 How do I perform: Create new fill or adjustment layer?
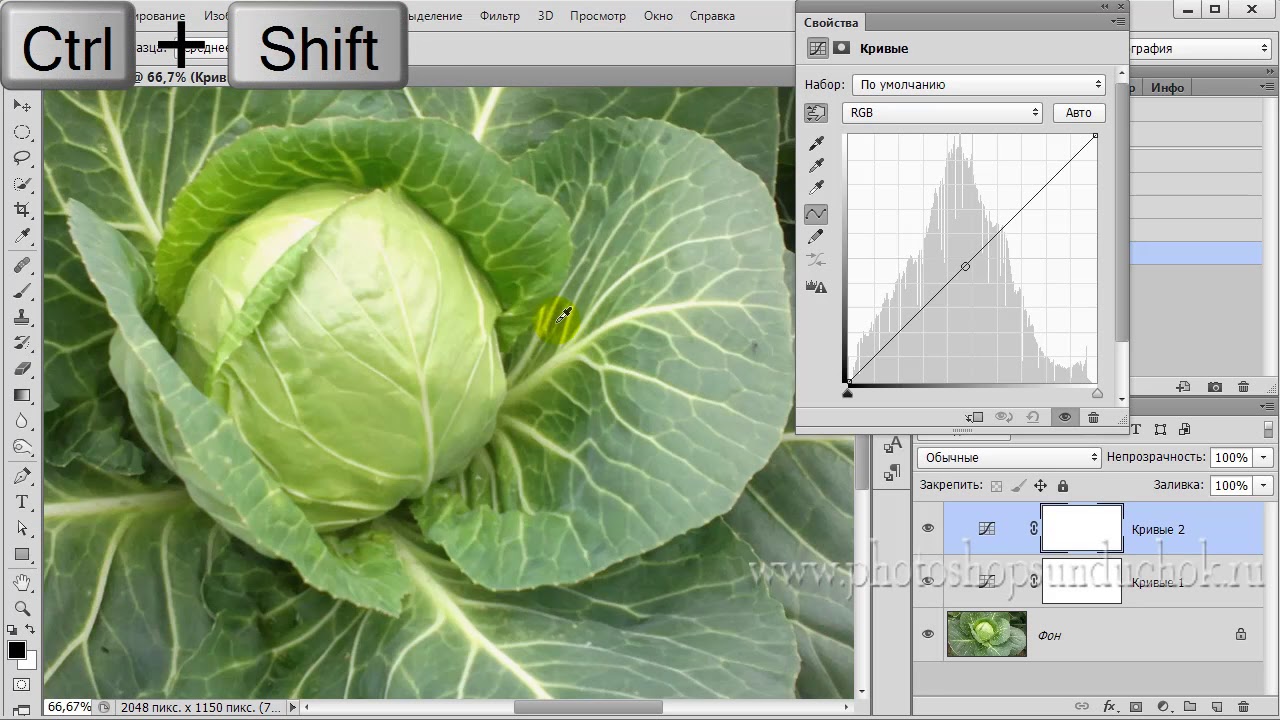1163,706
